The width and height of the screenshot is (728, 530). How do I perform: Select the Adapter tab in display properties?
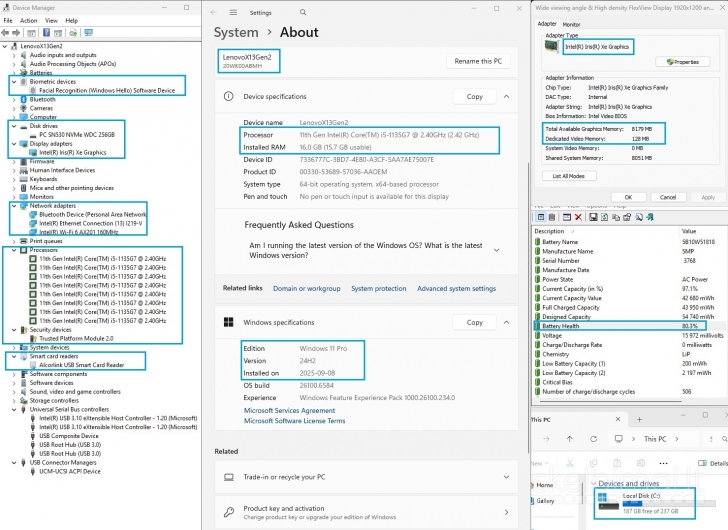547,24
